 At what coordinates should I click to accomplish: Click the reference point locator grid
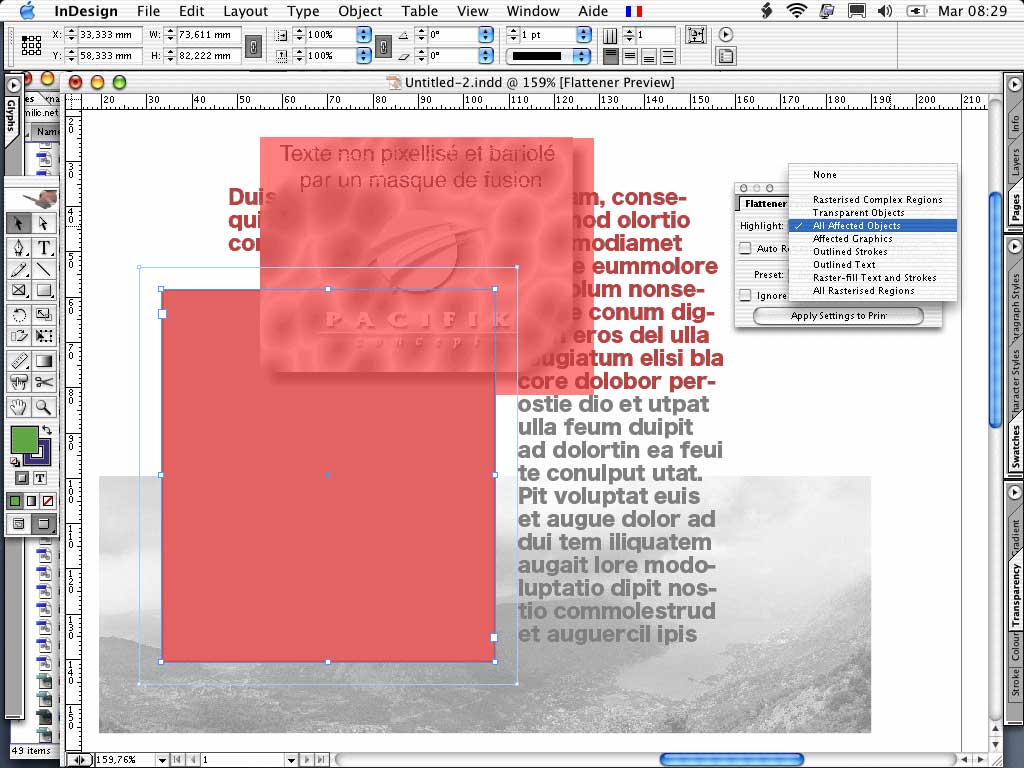coord(31,45)
